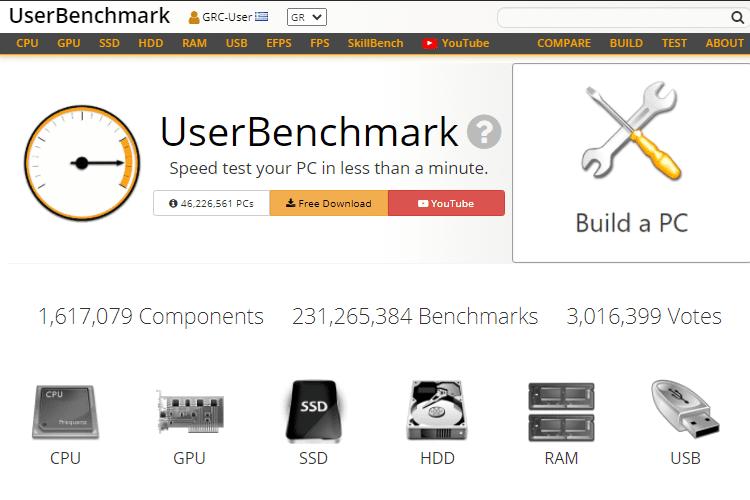This screenshot has height=500, width=750.
Task: Open the Build a PC tools tile
Action: click(631, 163)
